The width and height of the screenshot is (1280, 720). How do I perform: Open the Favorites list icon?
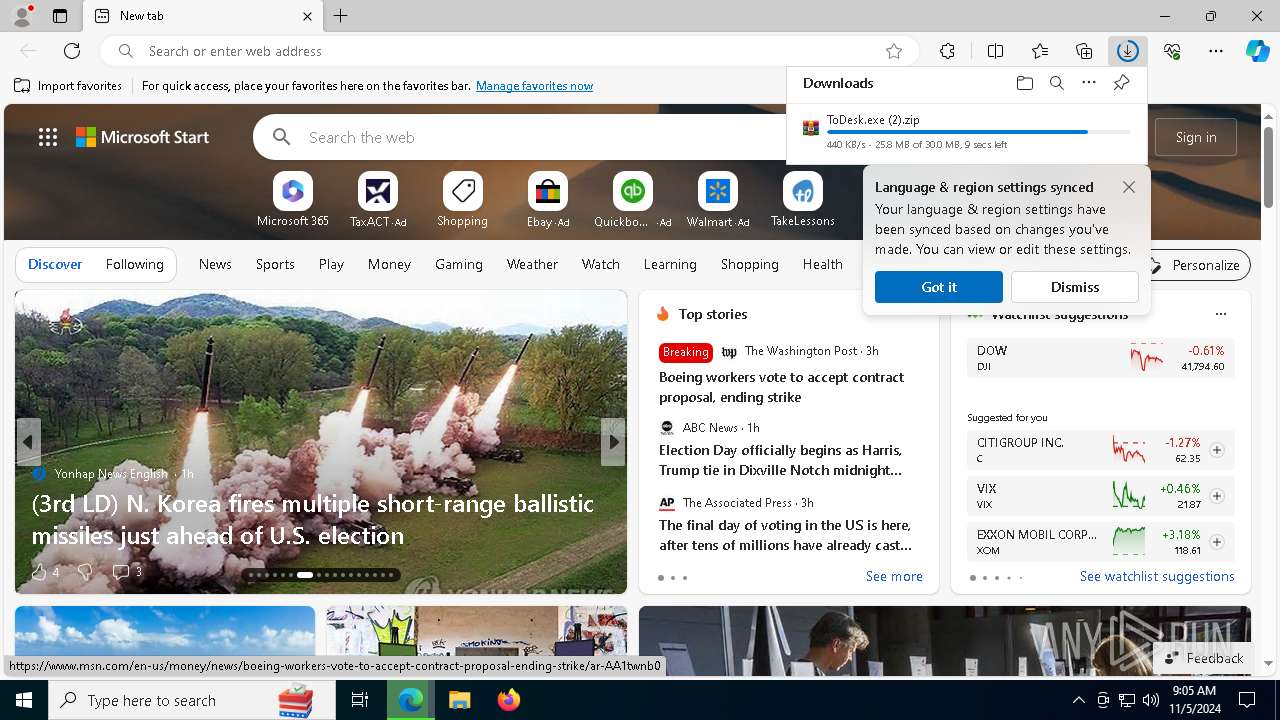click(x=1040, y=51)
